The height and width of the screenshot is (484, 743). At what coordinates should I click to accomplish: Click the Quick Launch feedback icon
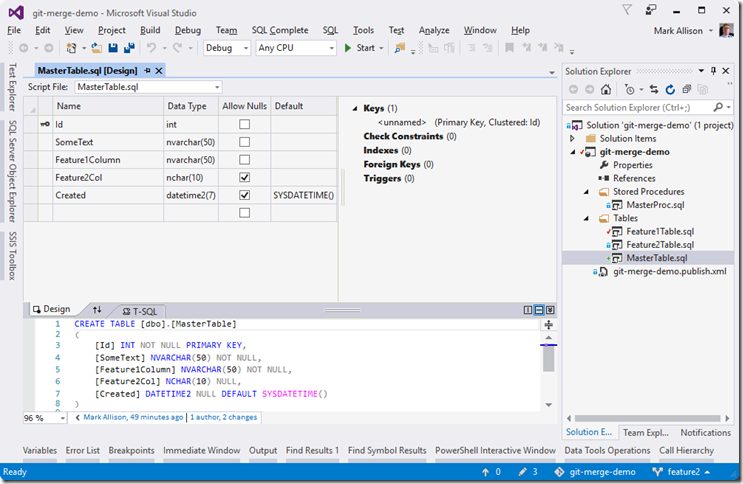651,10
